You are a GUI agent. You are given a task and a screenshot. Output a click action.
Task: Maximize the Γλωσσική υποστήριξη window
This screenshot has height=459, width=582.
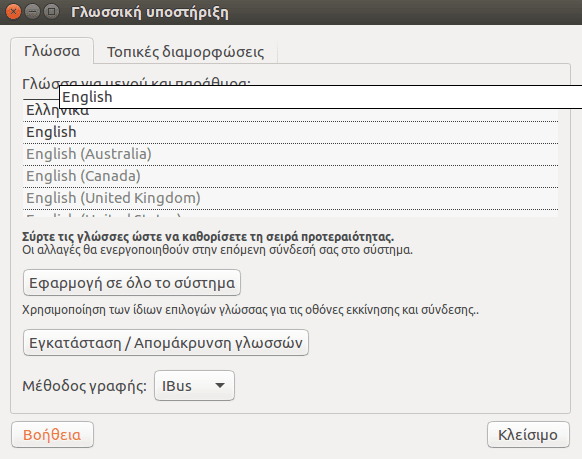coord(52,12)
